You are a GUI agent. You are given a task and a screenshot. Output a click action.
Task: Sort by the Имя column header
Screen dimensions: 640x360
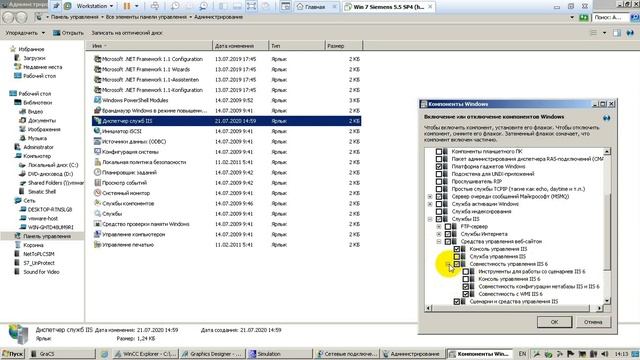coord(149,46)
